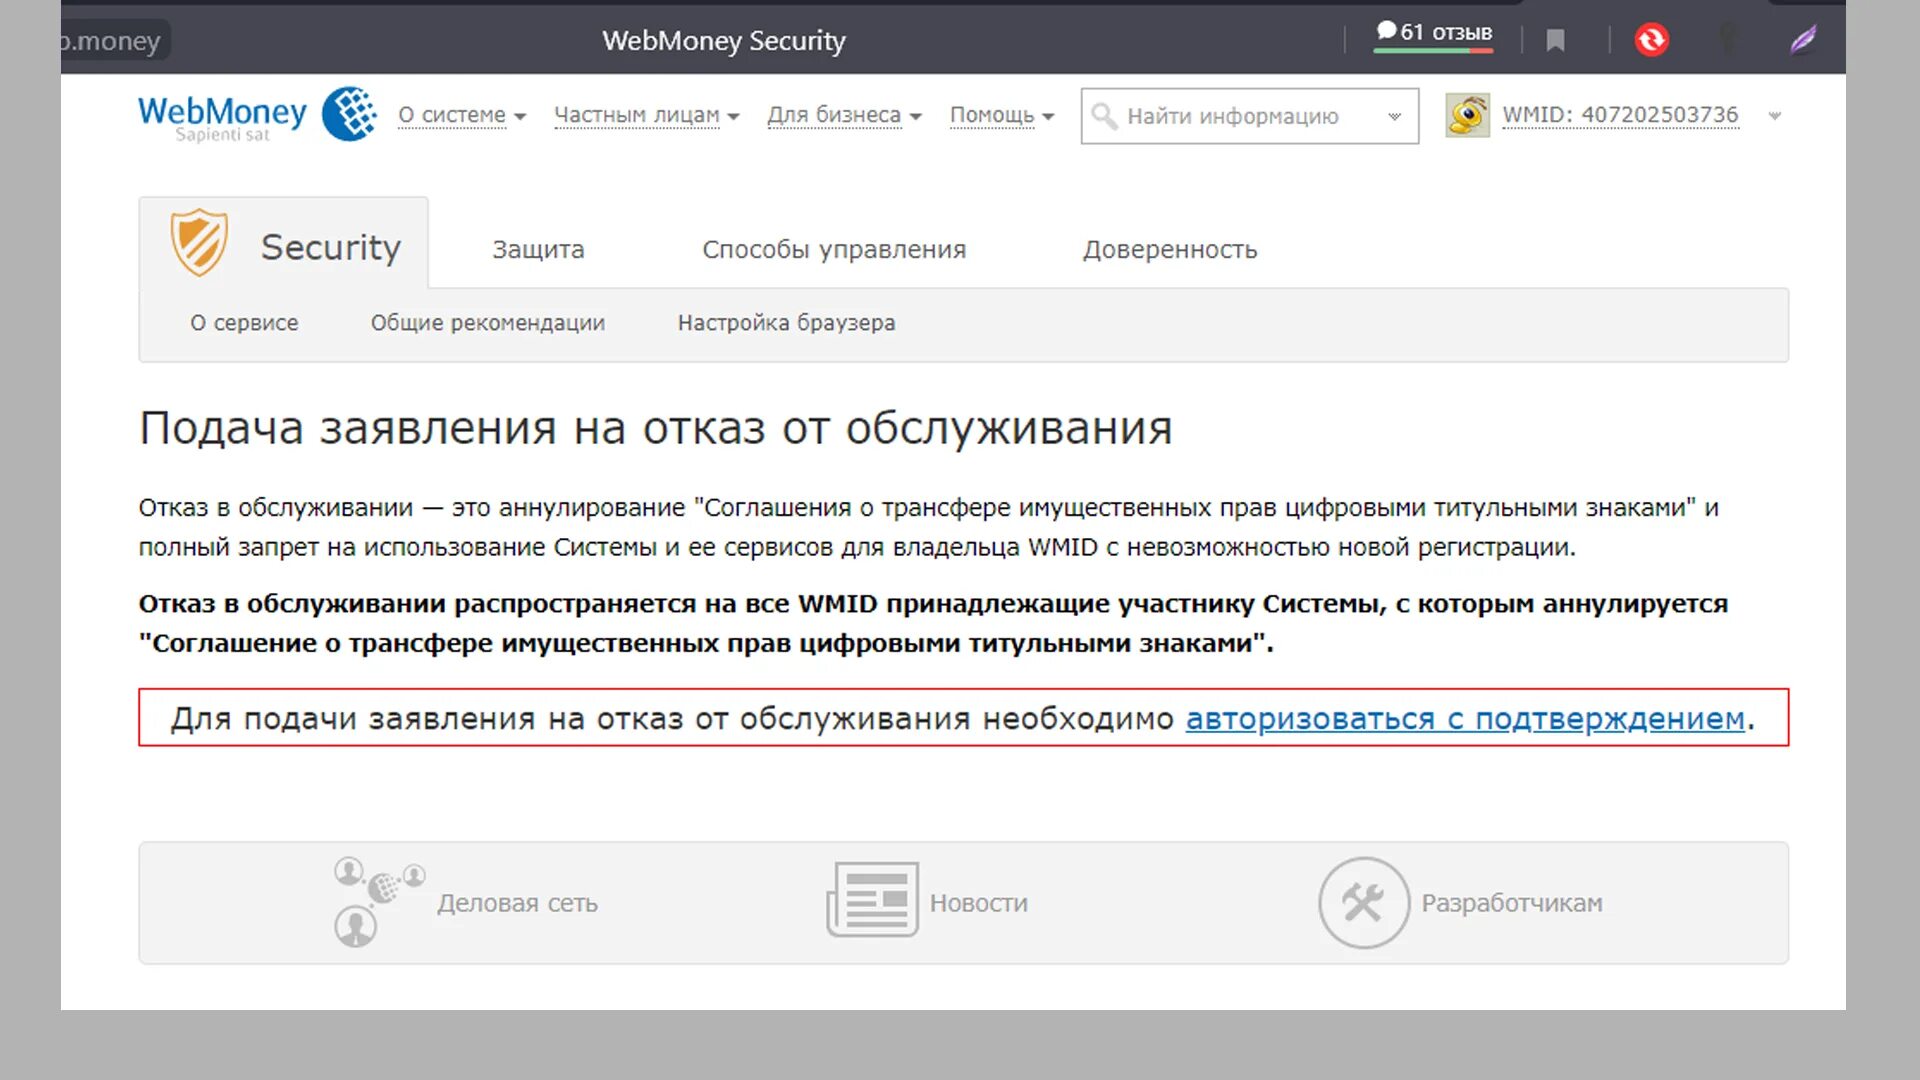This screenshot has height=1080, width=1920.
Task: Click the WMID: 407202503736 link
Action: (x=1620, y=115)
